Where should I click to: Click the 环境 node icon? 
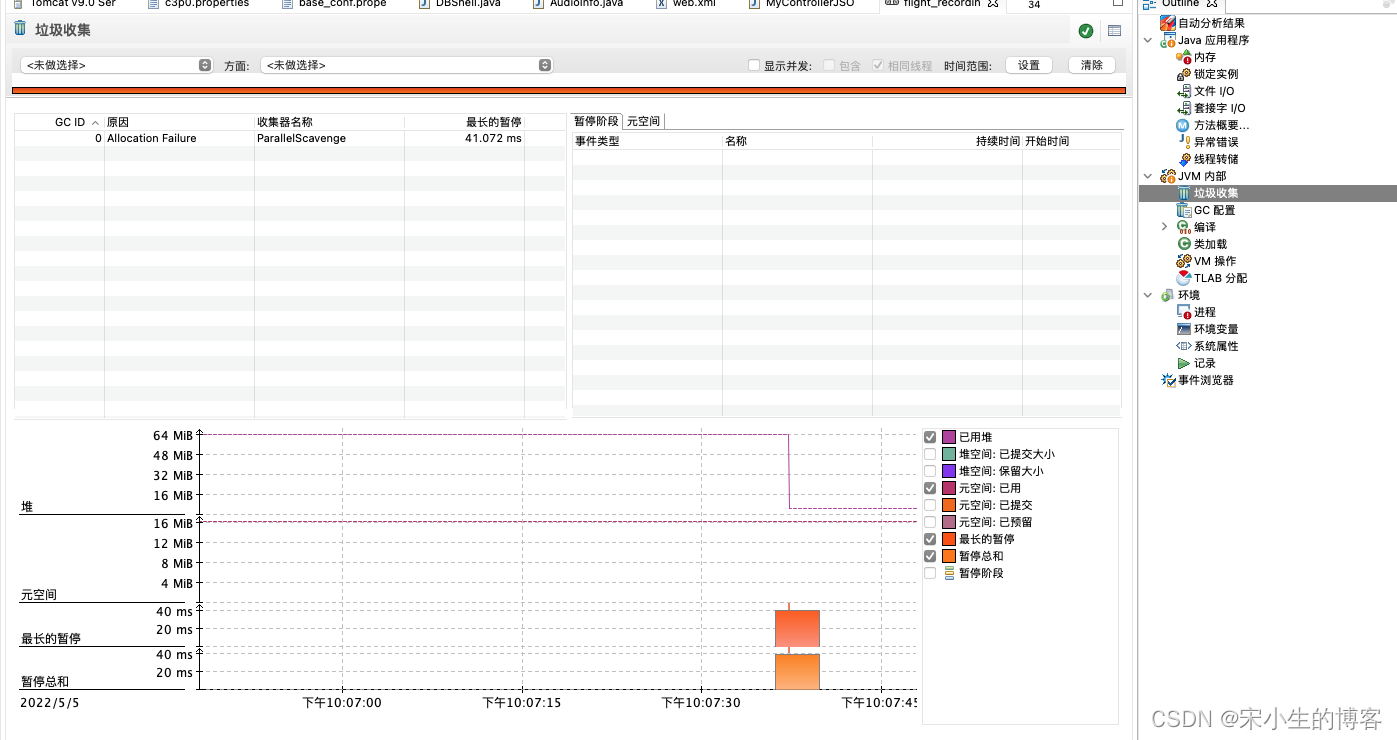coord(1168,295)
